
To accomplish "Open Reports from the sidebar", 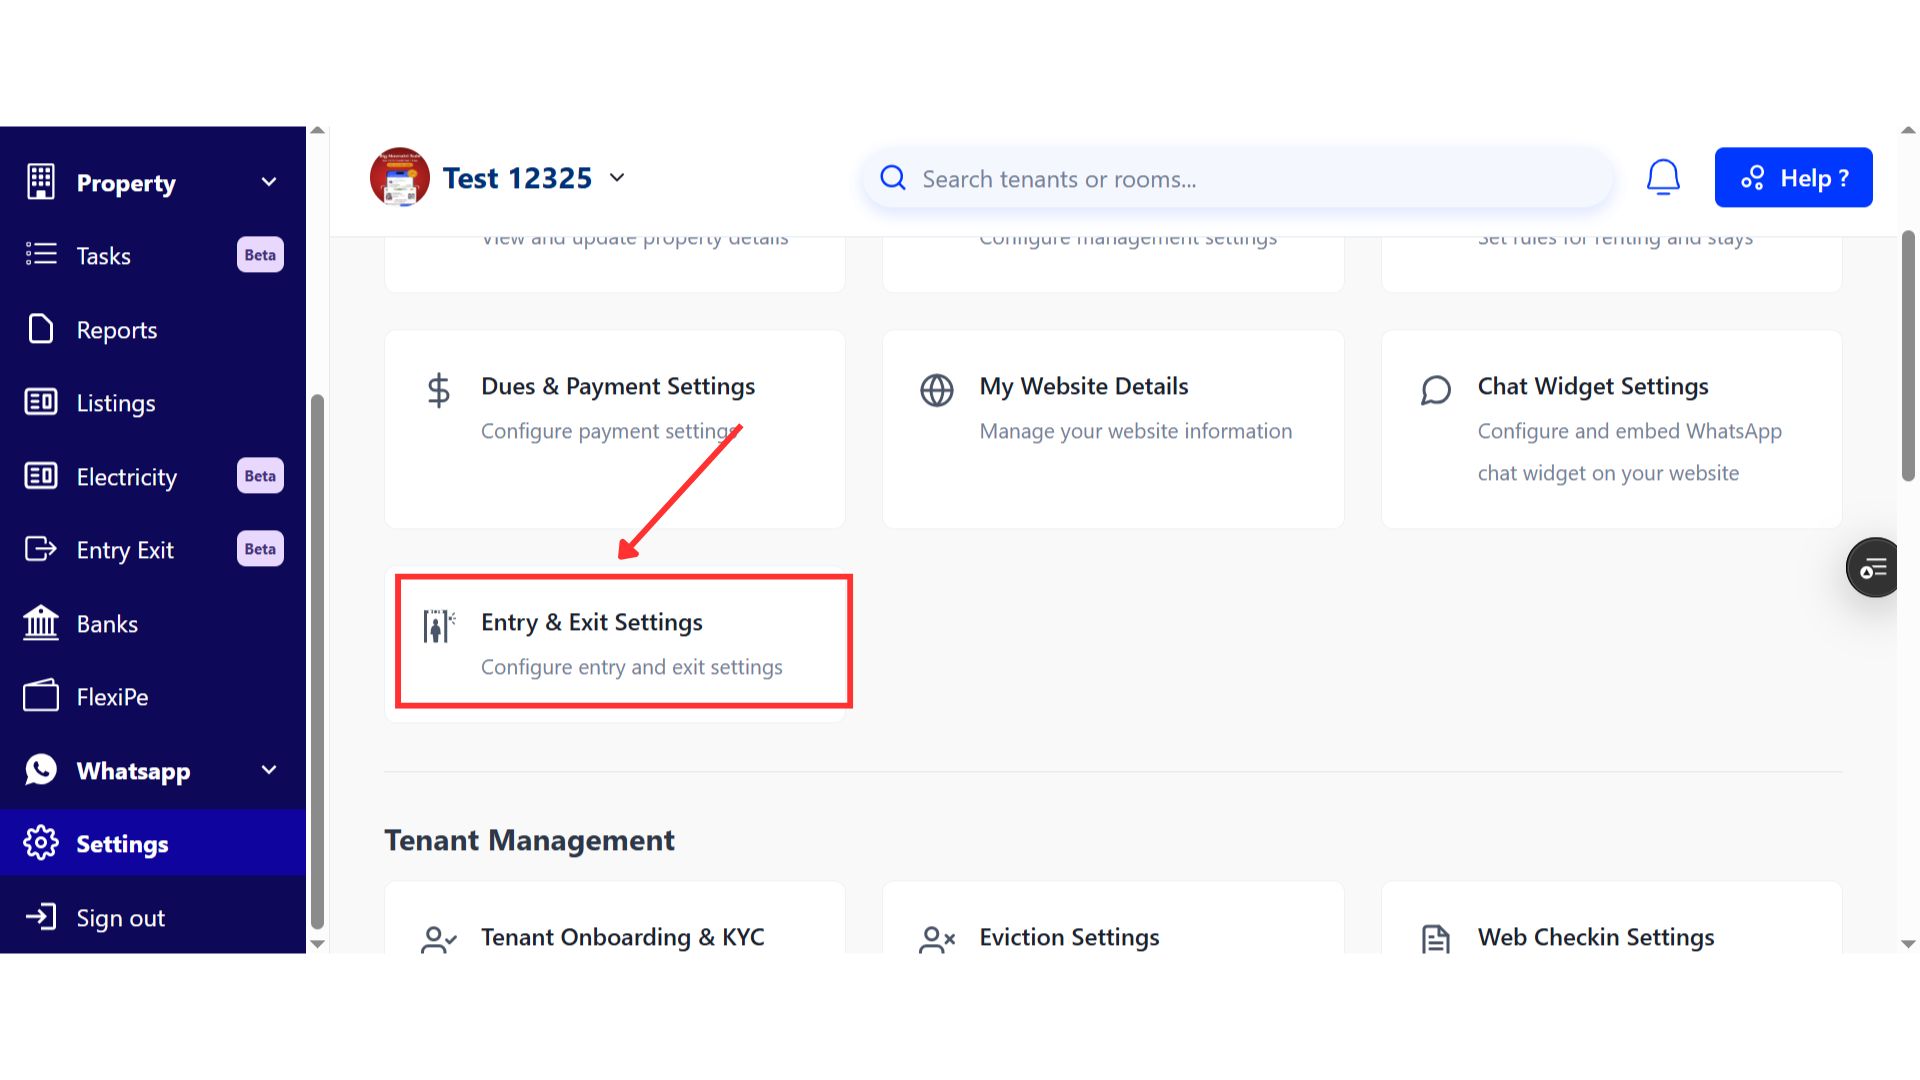I will (x=117, y=330).
